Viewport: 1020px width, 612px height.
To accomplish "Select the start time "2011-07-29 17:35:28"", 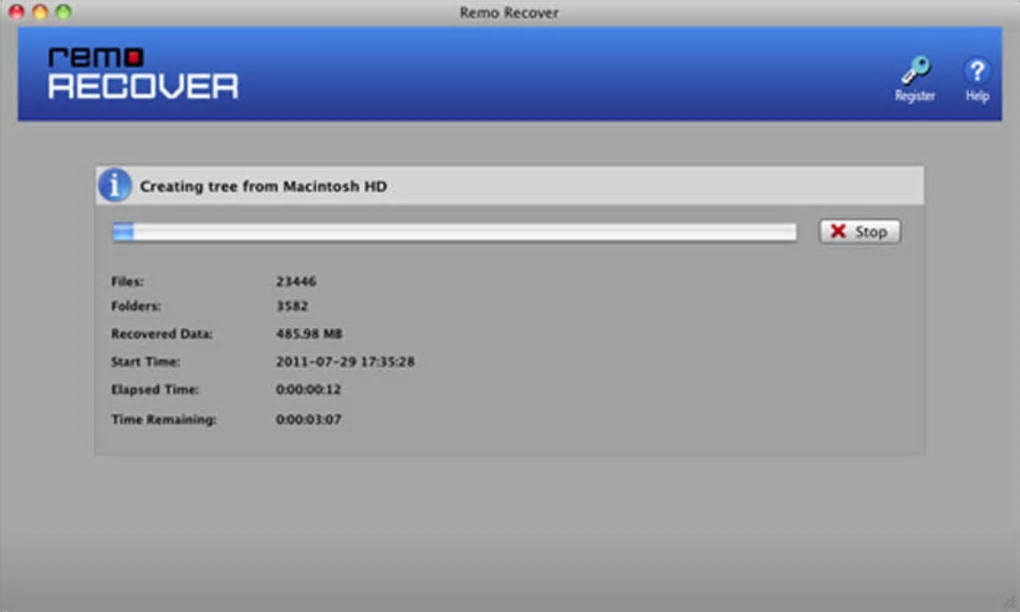I will (345, 362).
